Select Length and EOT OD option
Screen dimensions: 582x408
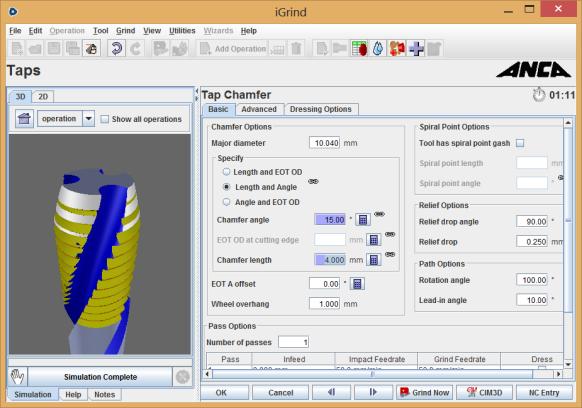226,172
